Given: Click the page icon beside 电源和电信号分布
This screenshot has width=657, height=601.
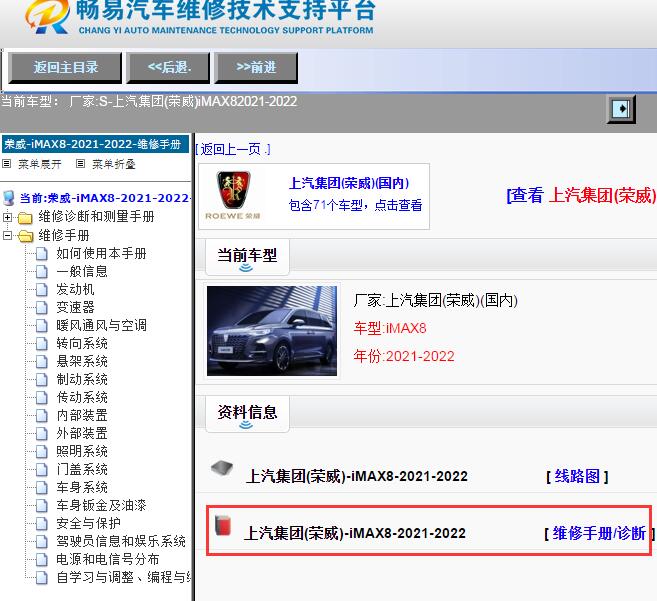Looking at the screenshot, I should click(41, 560).
